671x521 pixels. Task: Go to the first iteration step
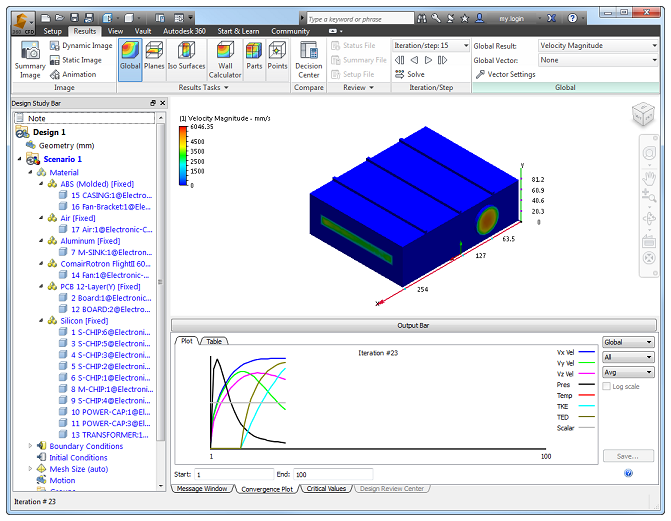(x=399, y=60)
